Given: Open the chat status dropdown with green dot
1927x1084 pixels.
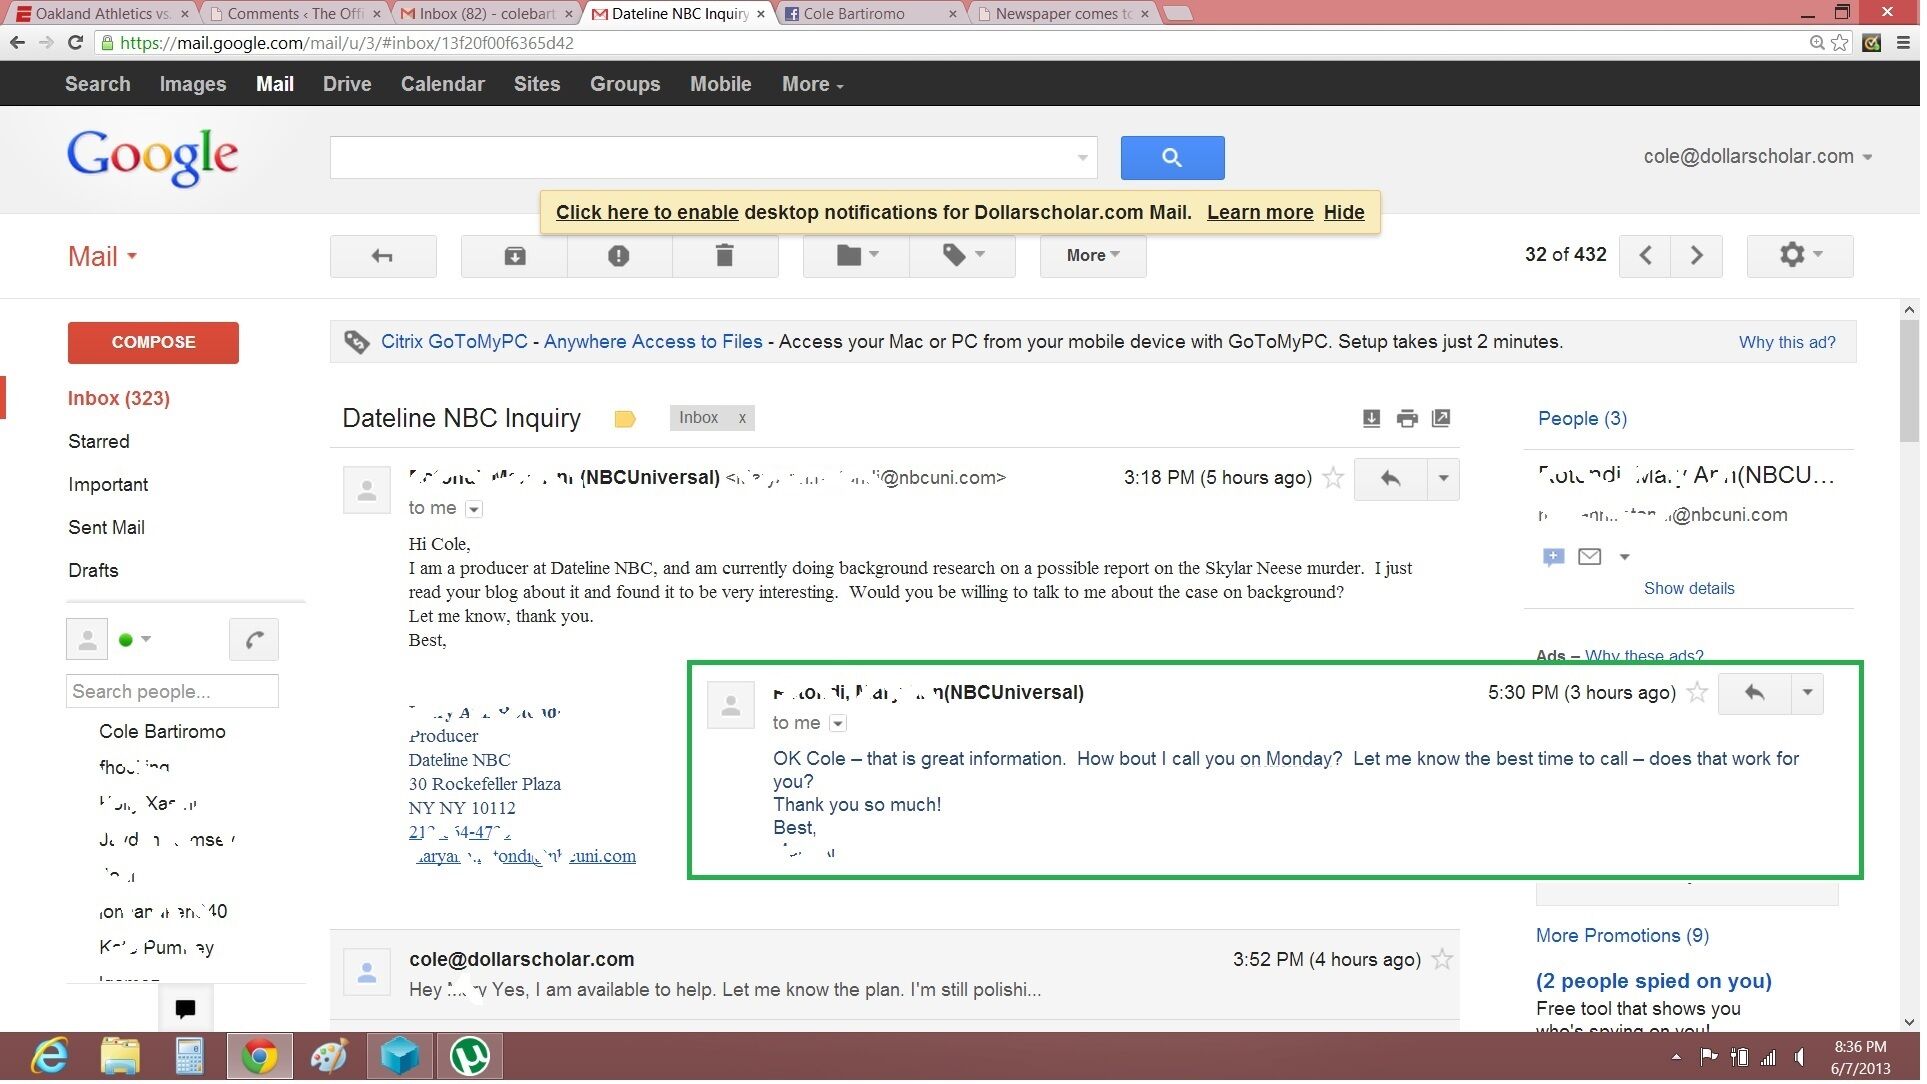Looking at the screenshot, I should click(x=135, y=642).
